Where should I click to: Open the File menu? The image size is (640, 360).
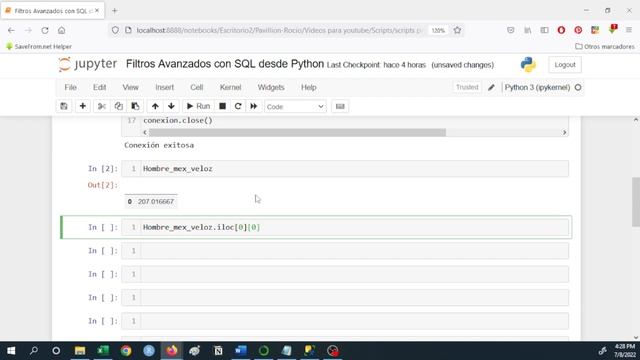70,87
